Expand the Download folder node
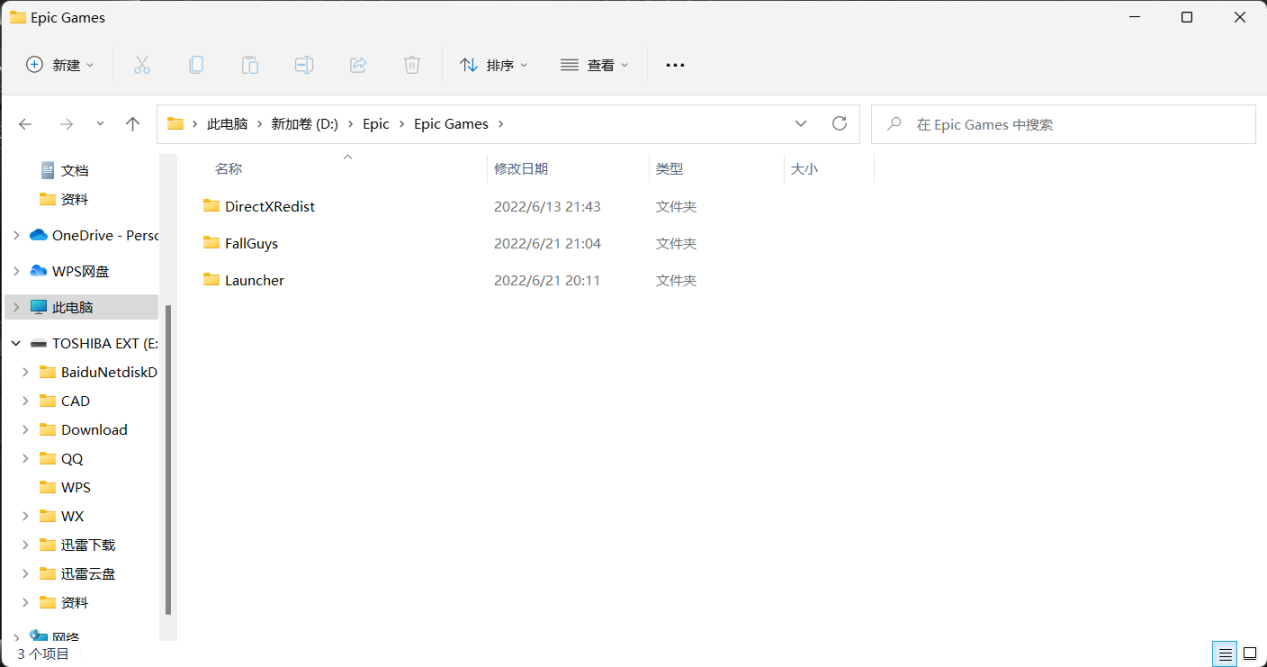 click(26, 430)
